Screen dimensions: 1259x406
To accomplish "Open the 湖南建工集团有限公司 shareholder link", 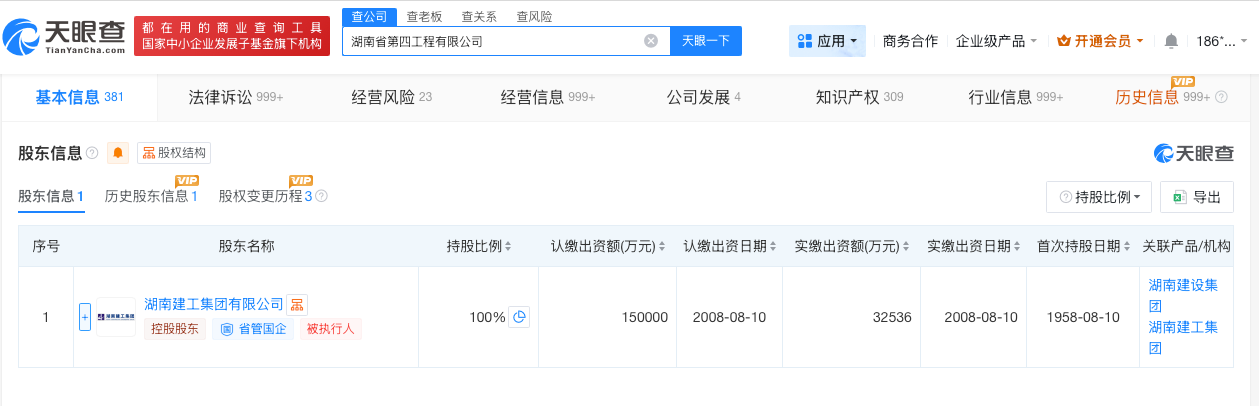I will (214, 304).
